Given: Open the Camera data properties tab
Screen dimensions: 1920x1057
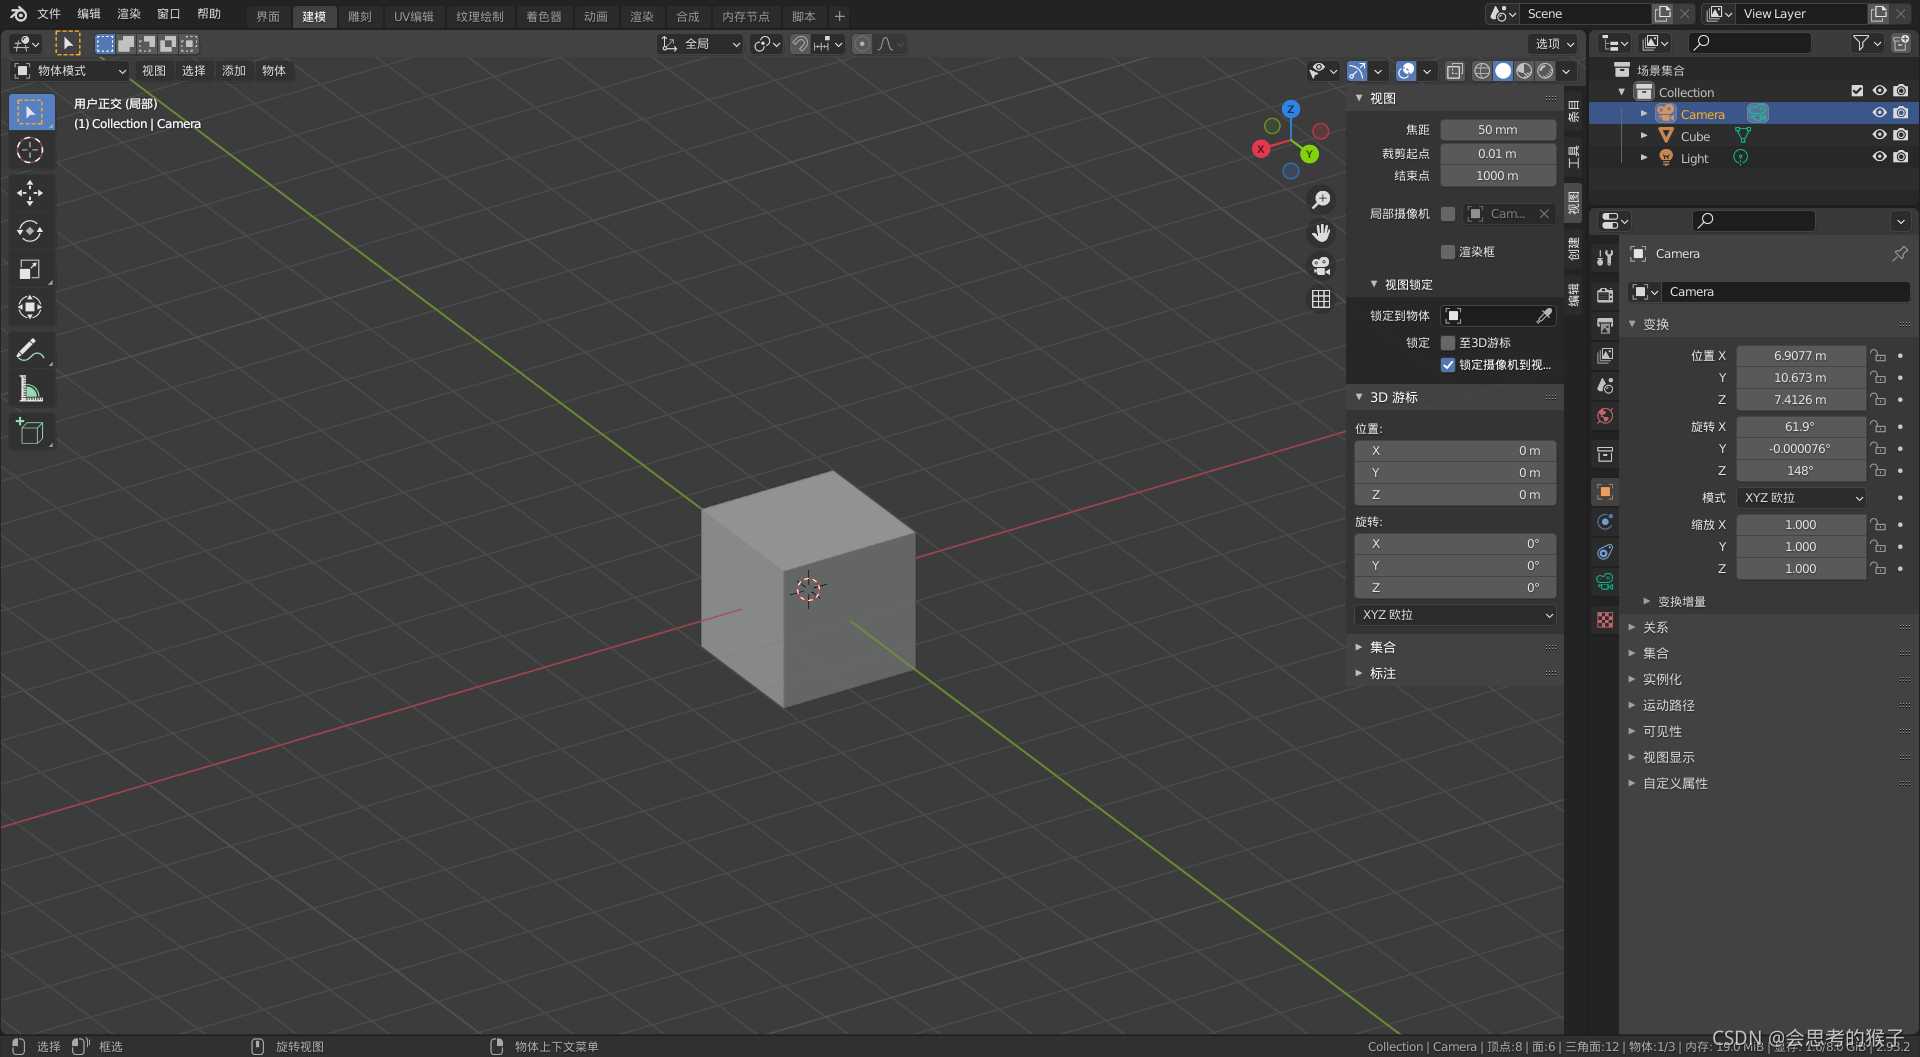Looking at the screenshot, I should click(x=1605, y=581).
